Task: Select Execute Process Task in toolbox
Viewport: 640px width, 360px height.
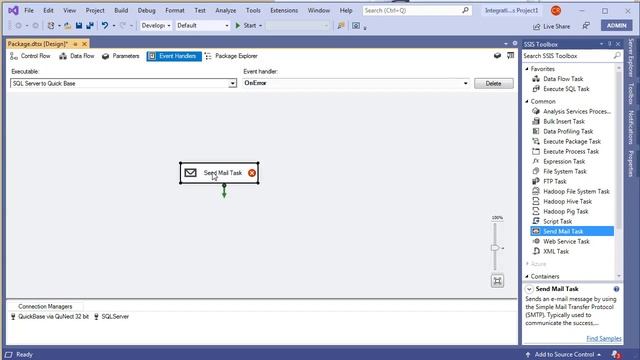Action: (x=571, y=151)
